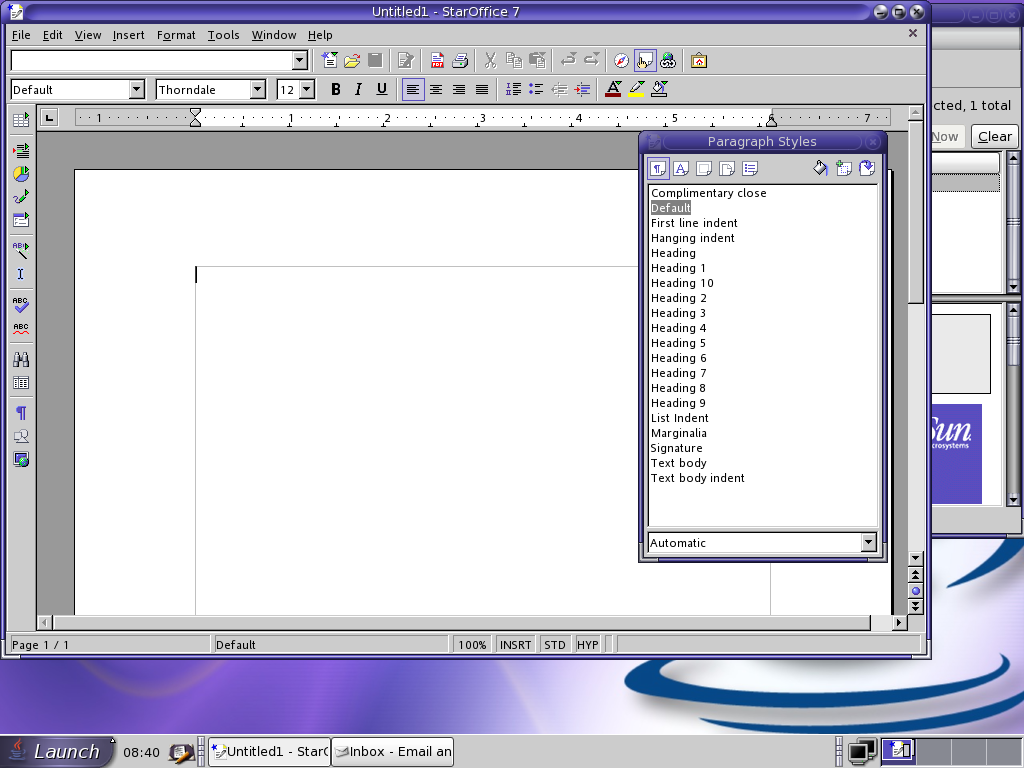Click the Form controls icon
The image size is (1024, 768).
click(21, 219)
